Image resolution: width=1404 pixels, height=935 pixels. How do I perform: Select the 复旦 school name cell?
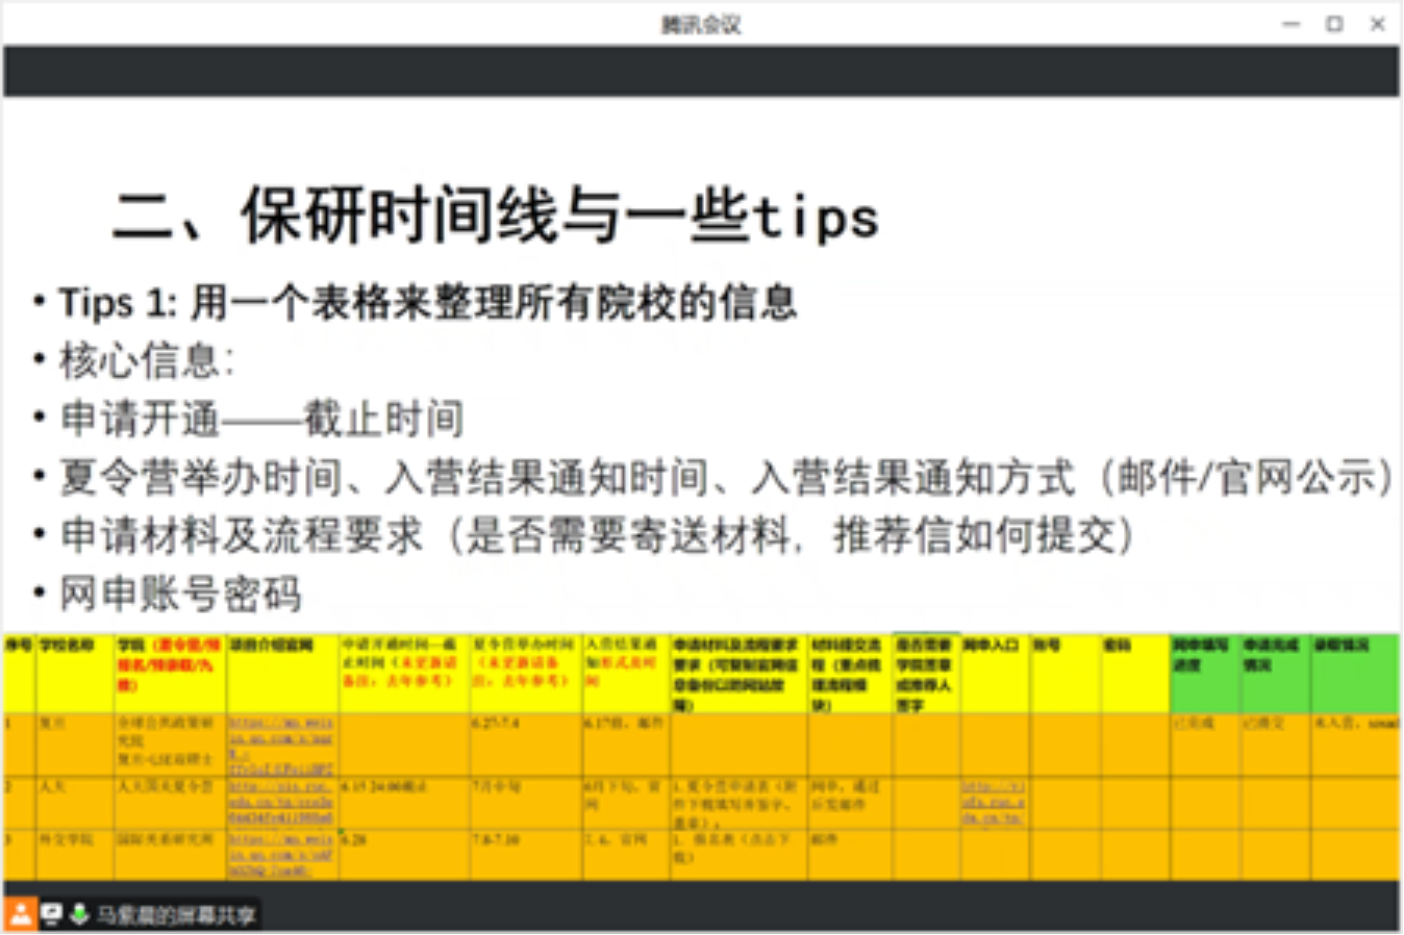tap(75, 743)
